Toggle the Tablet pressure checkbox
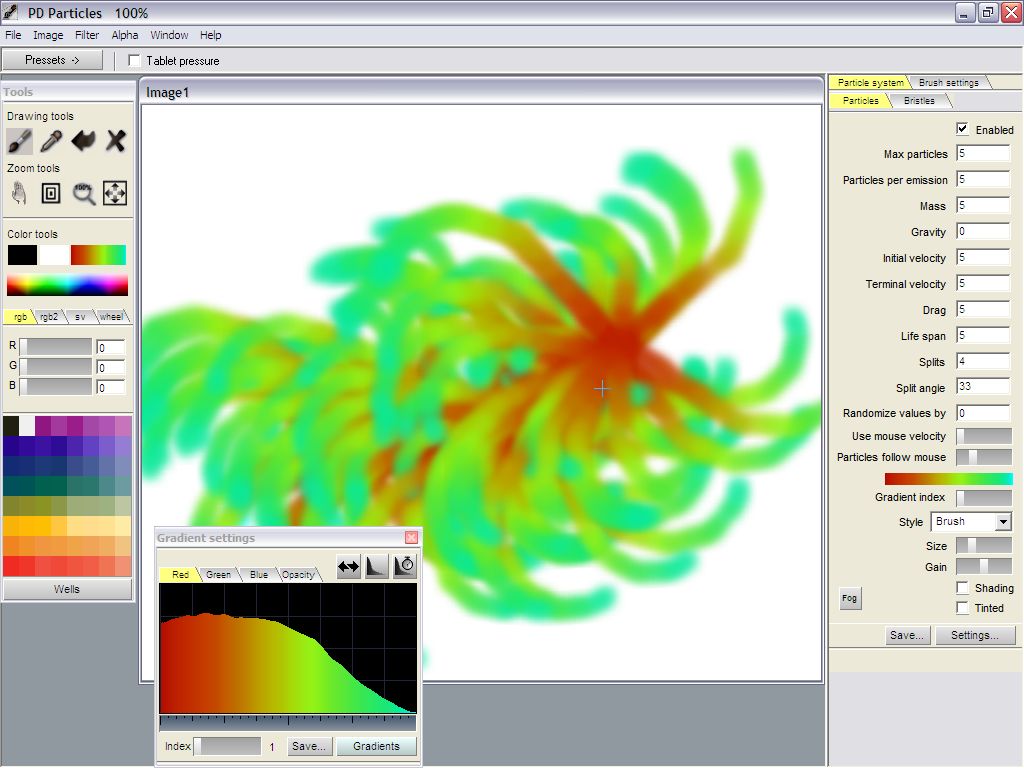Screen dimensions: 1024x768 135,61
